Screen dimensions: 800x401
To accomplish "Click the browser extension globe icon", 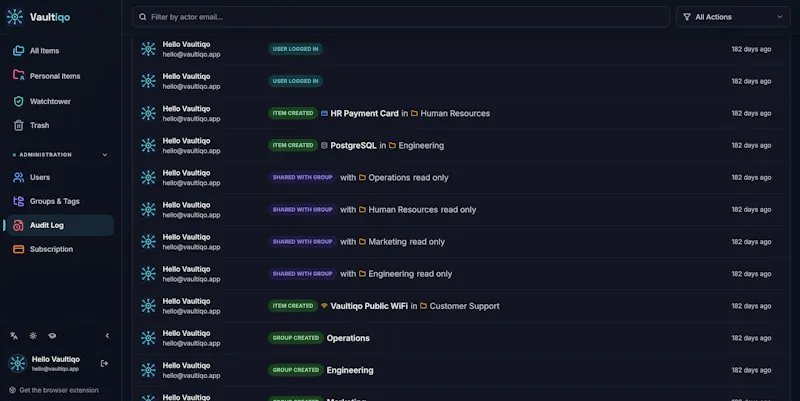I will 12,390.
